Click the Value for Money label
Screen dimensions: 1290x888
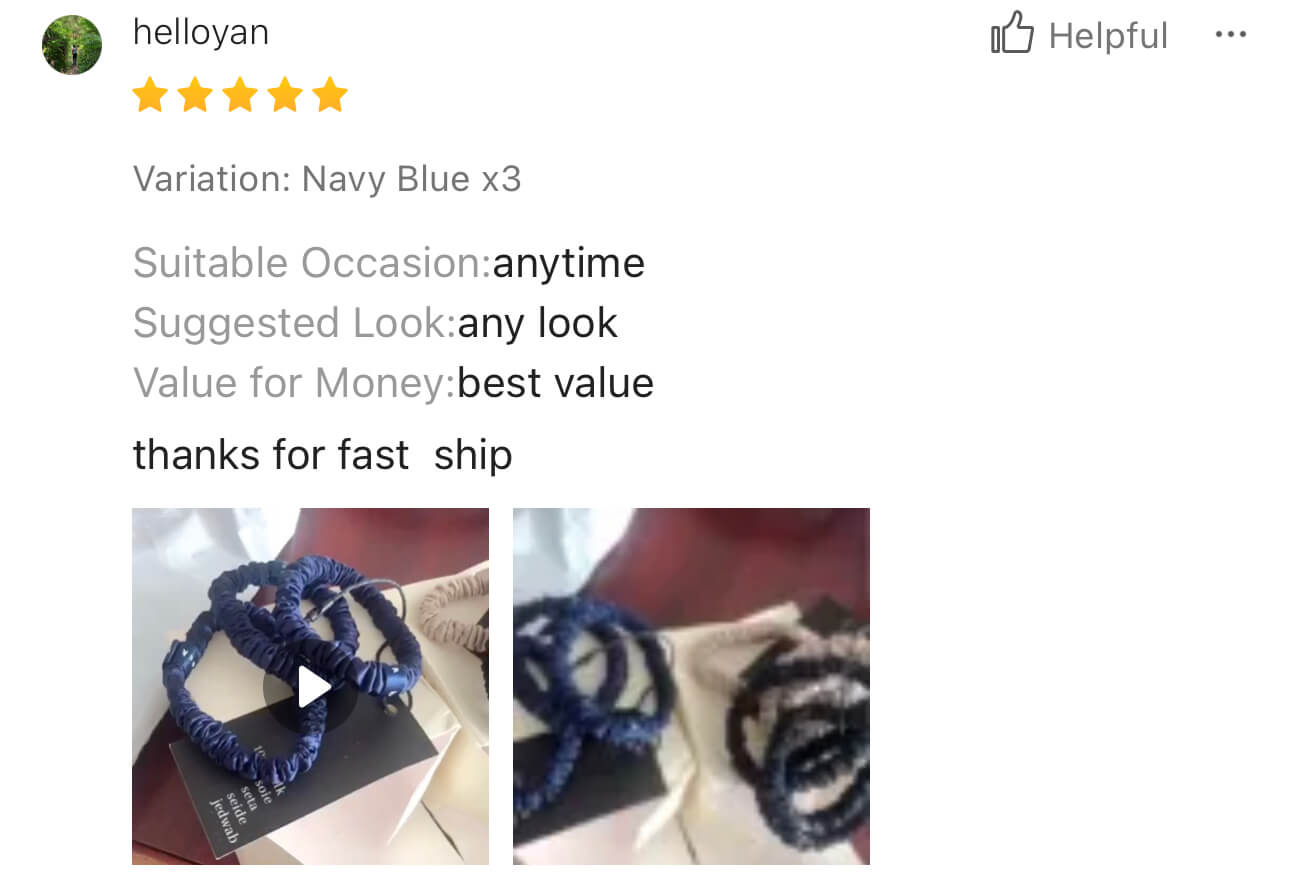click(x=295, y=383)
